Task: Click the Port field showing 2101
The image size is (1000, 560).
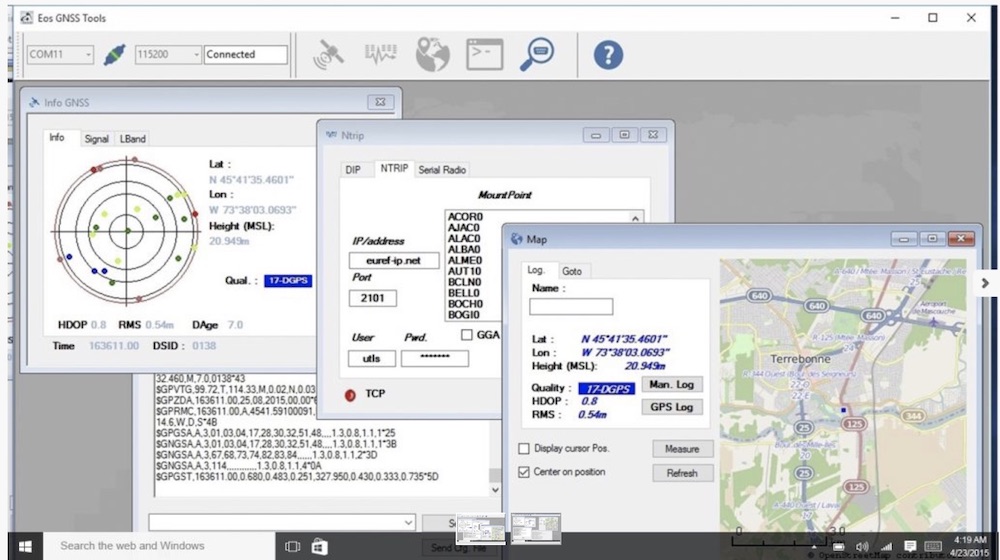Action: coord(372,298)
